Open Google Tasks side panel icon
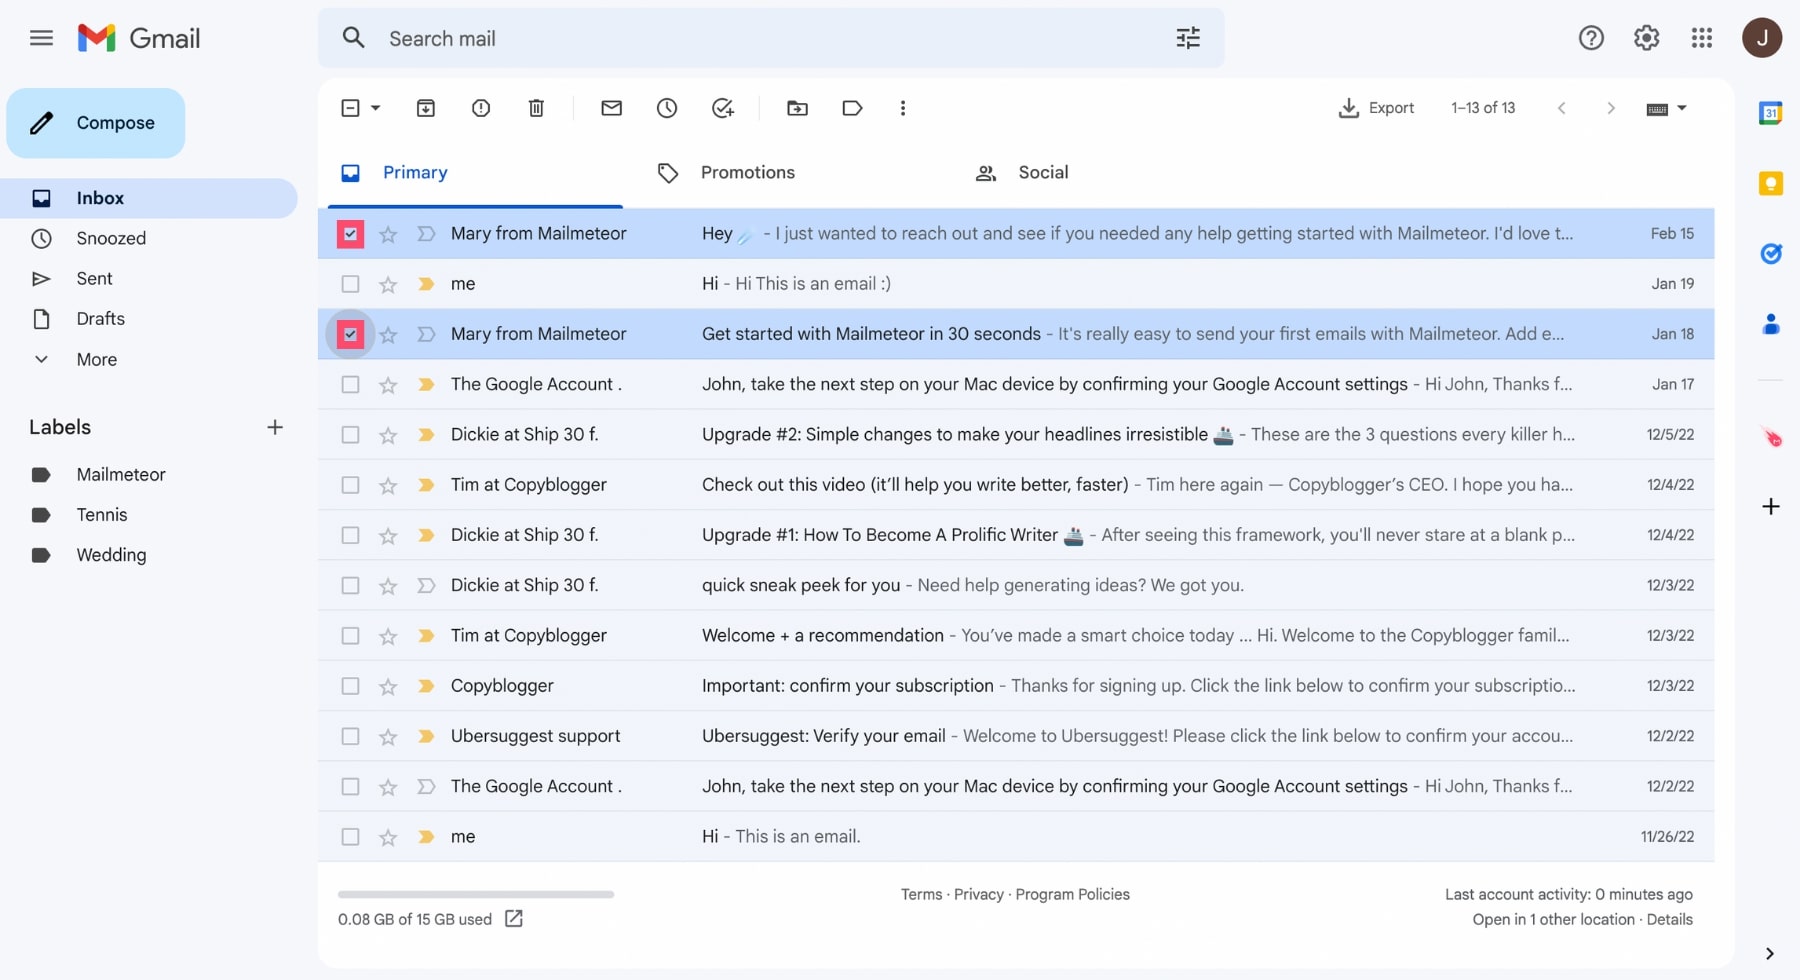 1771,254
